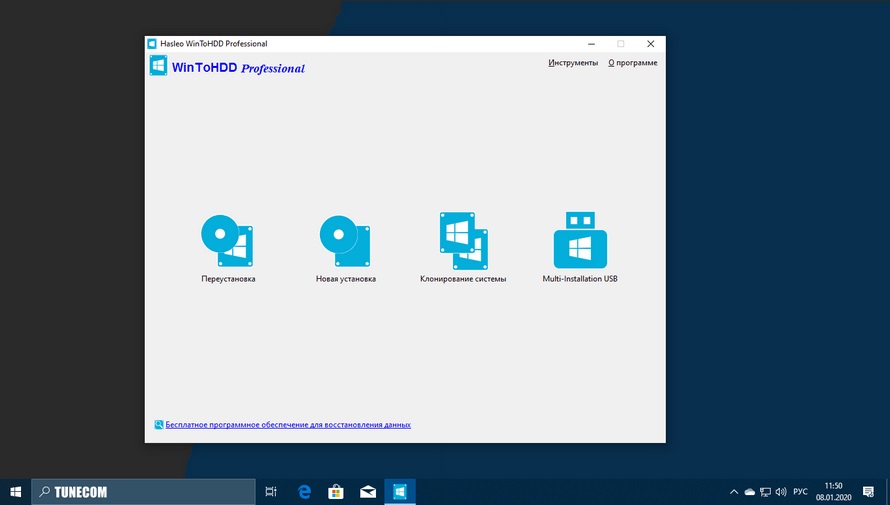Screen dimensions: 890x505
Task: Open the О программе menu
Action: pos(633,63)
